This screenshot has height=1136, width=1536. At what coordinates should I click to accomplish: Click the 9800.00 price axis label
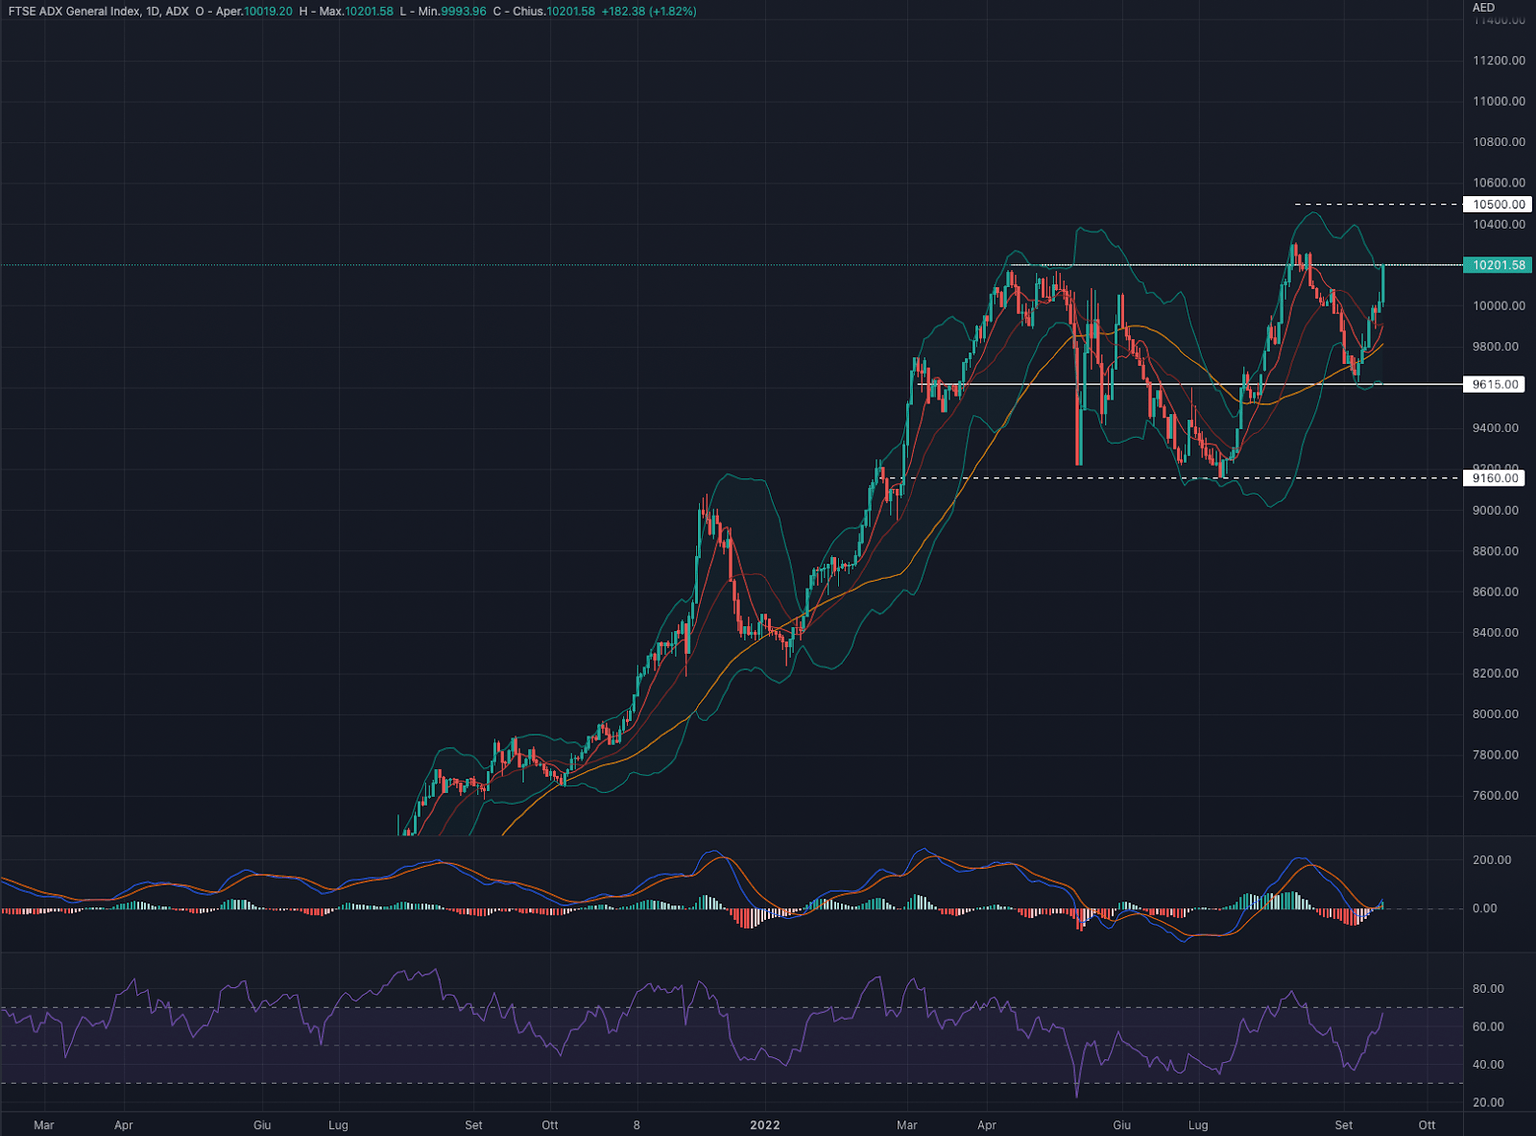[x=1496, y=347]
